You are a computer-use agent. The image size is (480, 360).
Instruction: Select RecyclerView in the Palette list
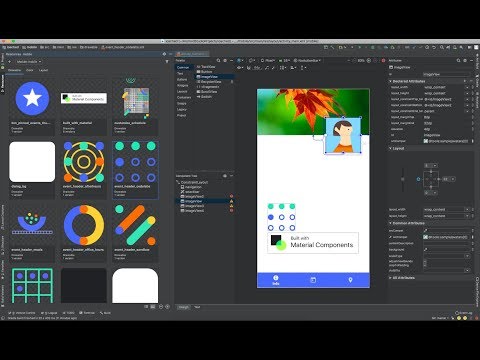click(209, 82)
